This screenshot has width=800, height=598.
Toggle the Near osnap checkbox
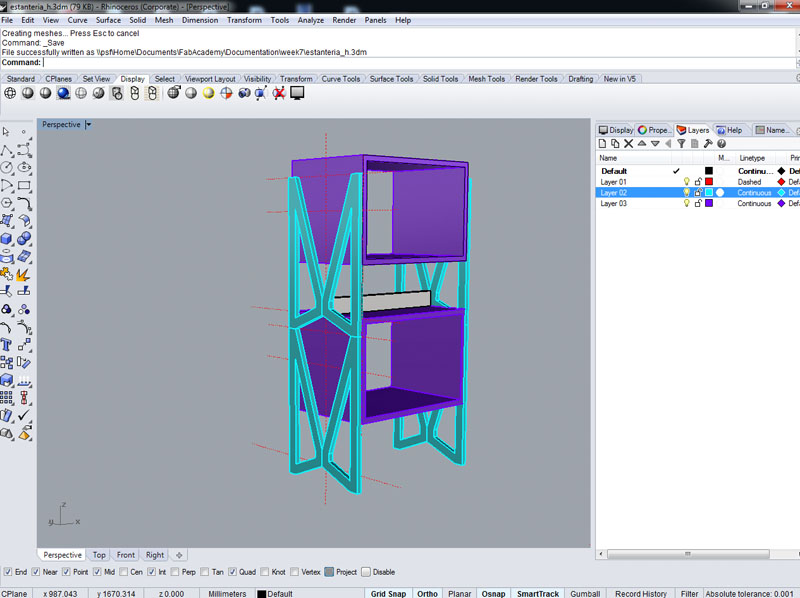[x=36, y=572]
